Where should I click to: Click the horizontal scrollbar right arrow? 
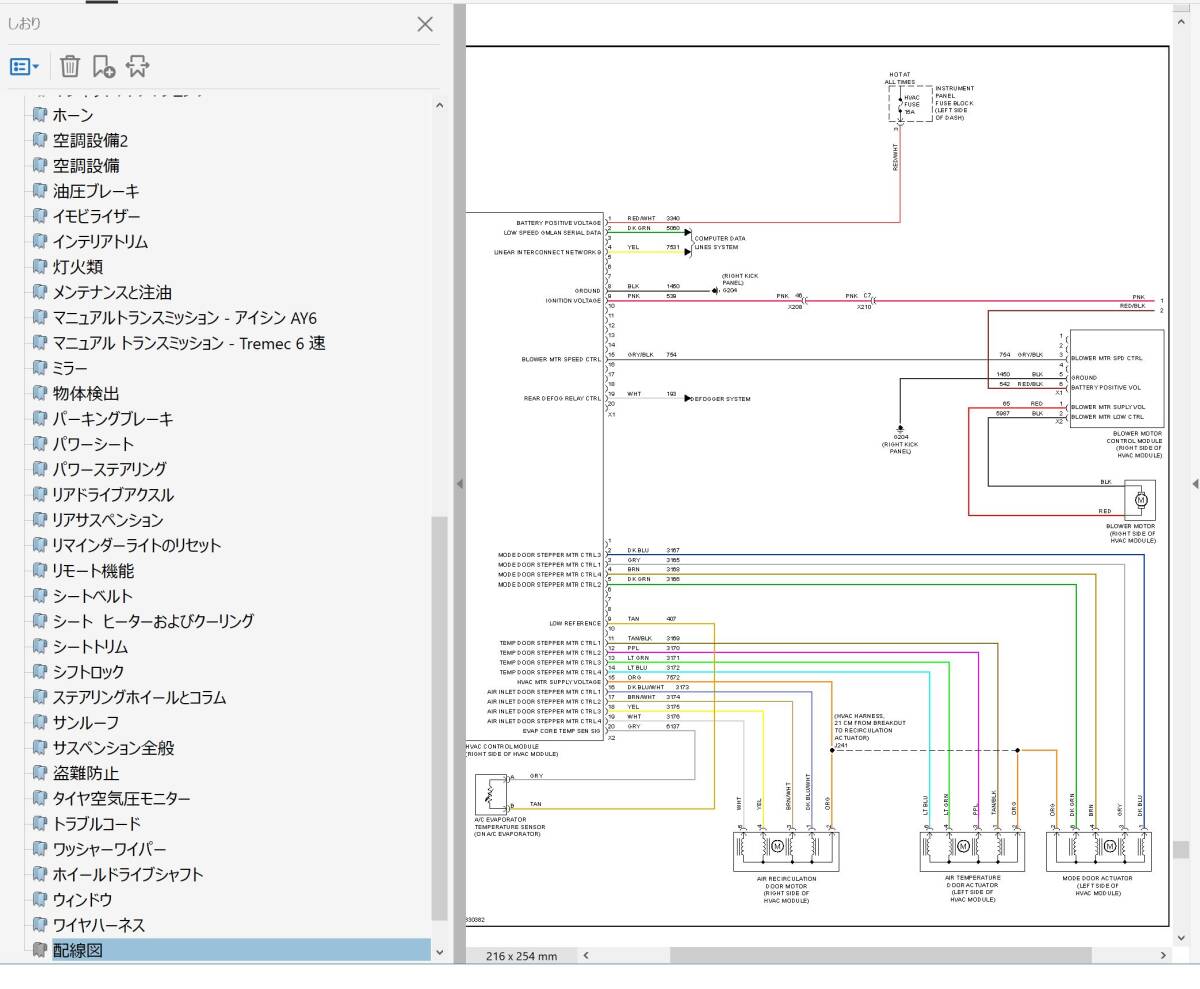pyautogui.click(x=1162, y=956)
